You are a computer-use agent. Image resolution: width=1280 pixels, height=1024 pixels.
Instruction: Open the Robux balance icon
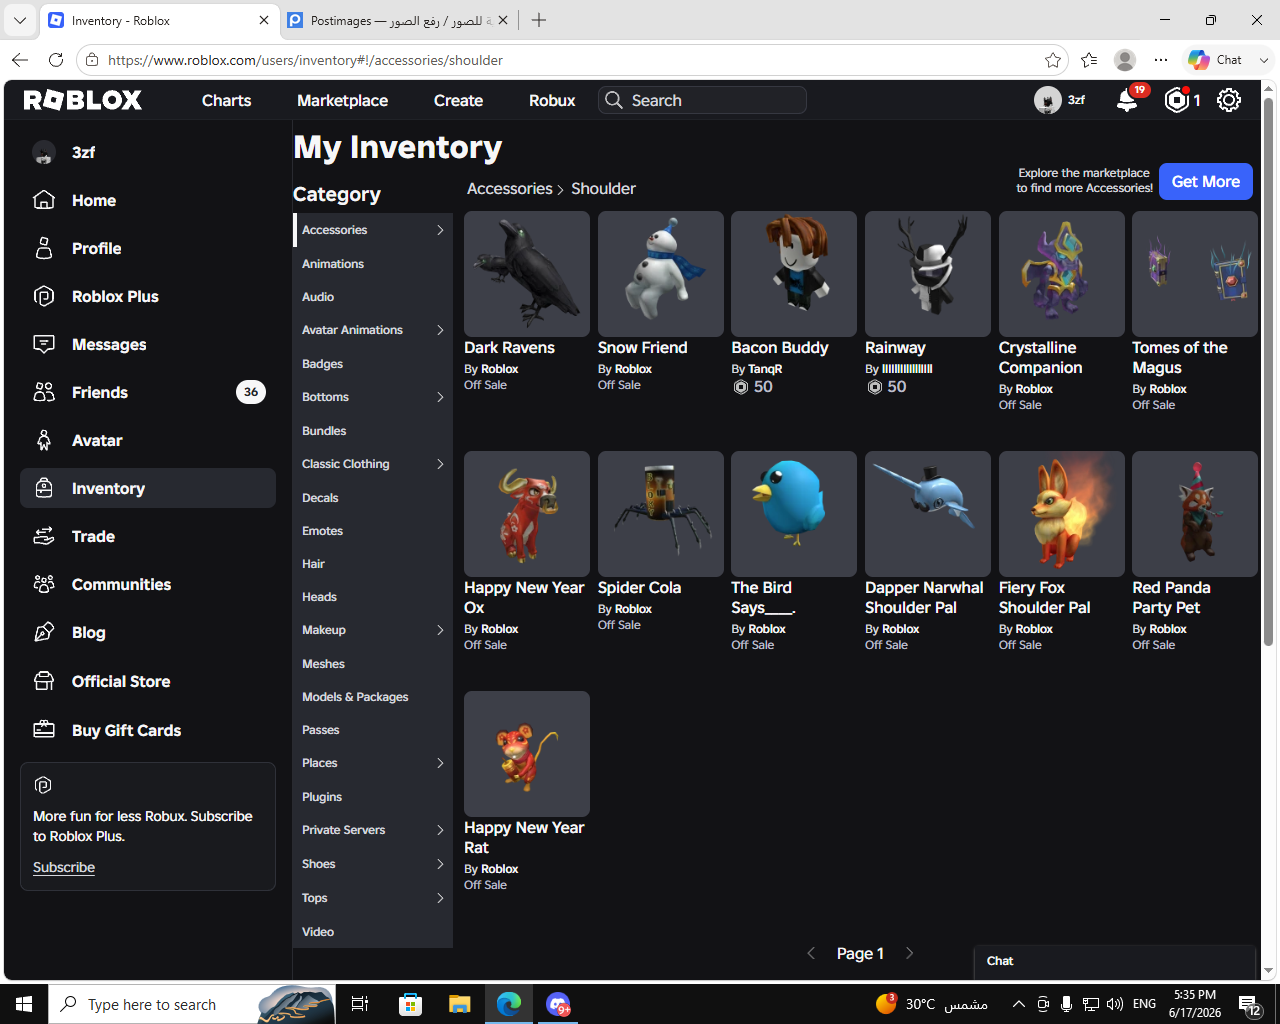[1177, 100]
